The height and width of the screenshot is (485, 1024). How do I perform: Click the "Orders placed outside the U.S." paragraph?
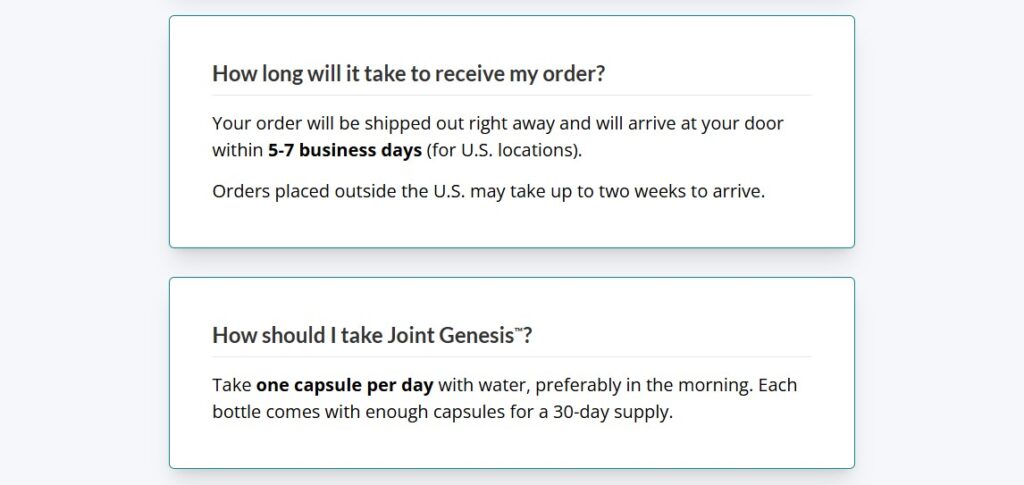click(488, 191)
